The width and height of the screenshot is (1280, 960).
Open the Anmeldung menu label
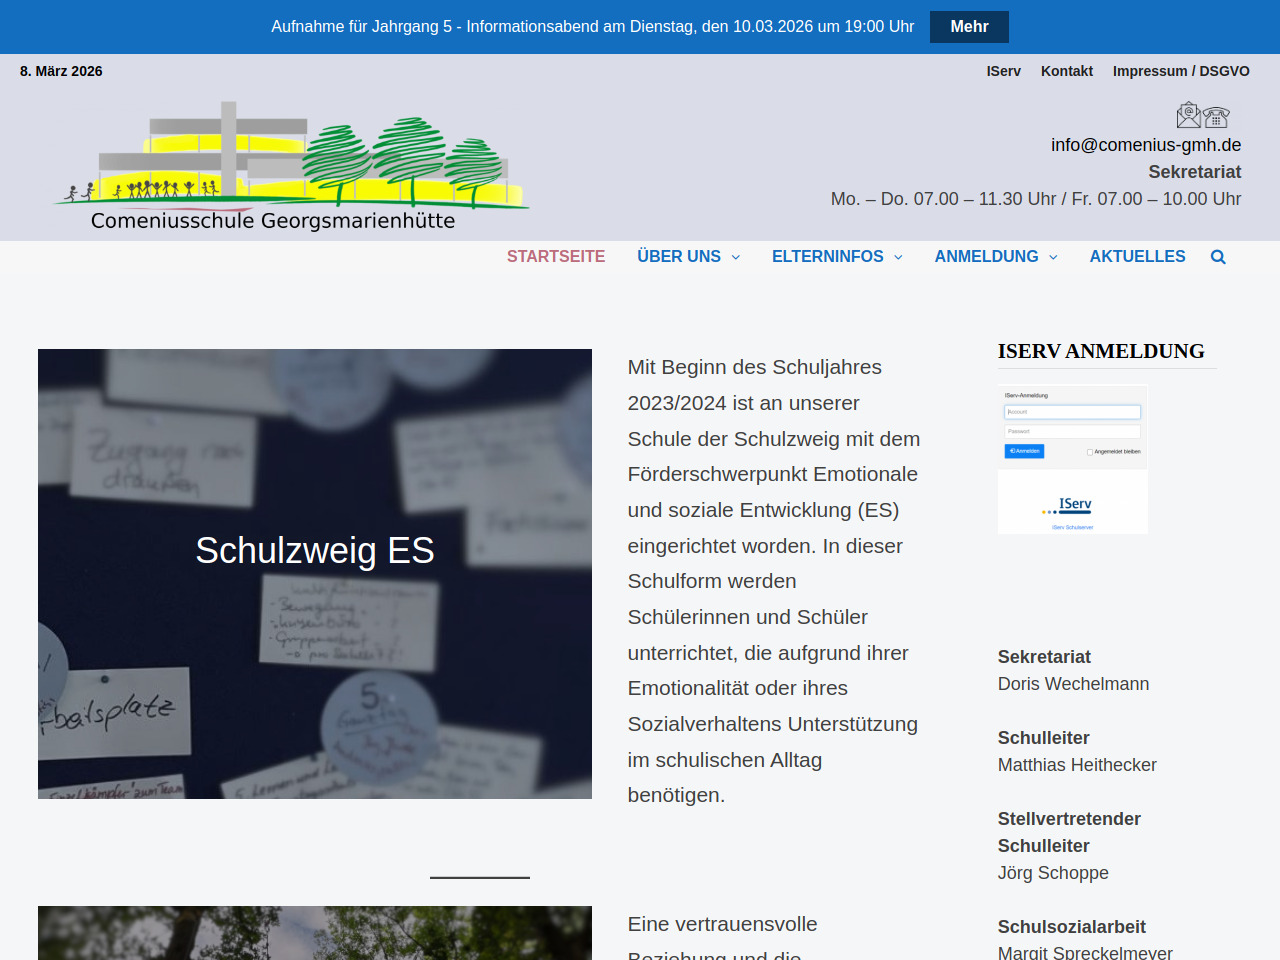coord(986,257)
